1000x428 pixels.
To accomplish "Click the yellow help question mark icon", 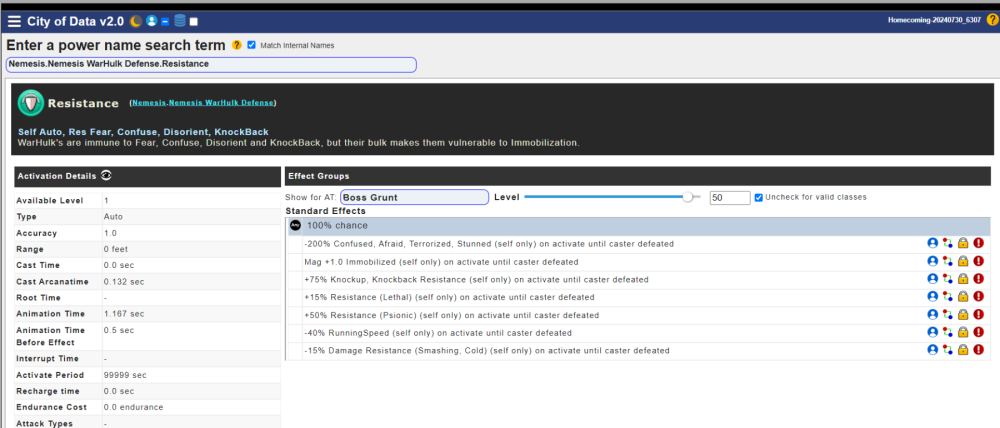I will [237, 45].
